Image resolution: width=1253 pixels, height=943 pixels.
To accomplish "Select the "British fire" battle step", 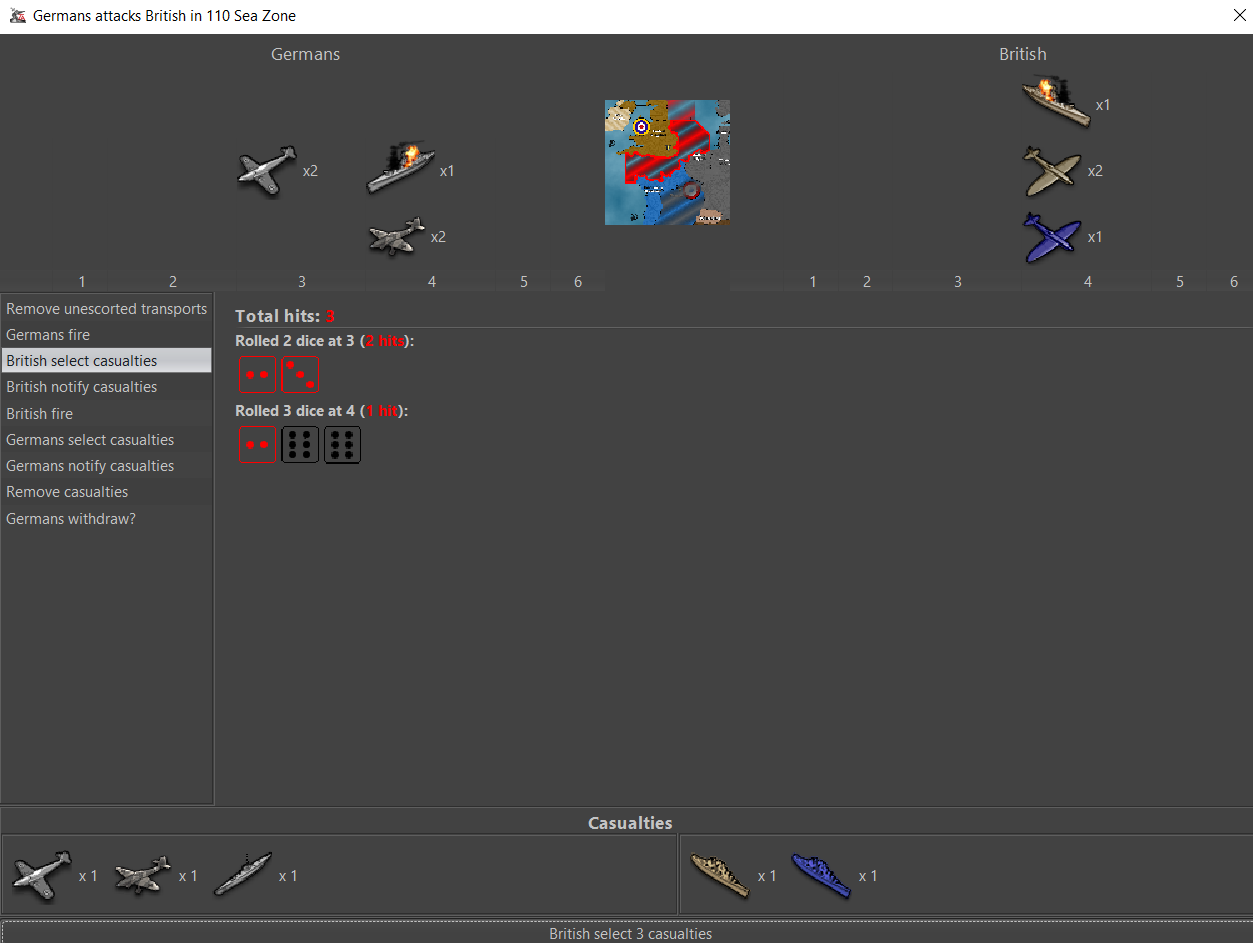I will pyautogui.click(x=40, y=414).
